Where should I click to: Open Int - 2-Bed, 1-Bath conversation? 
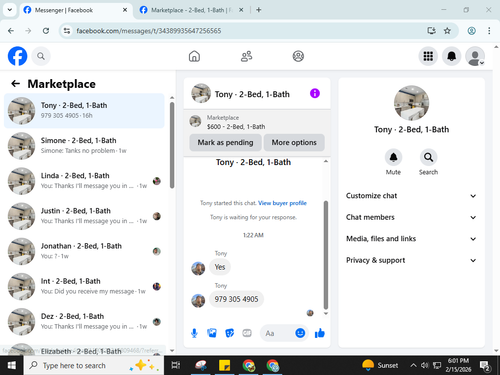tap(84, 286)
